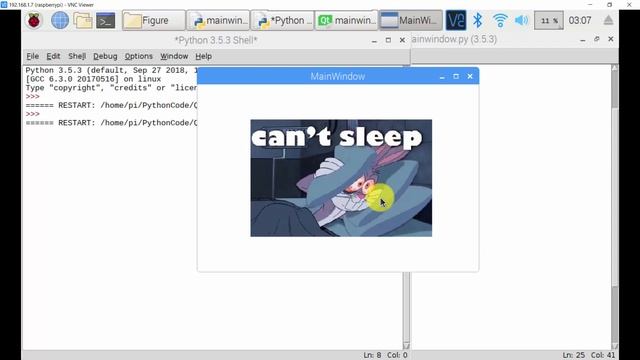The height and width of the screenshot is (360, 640).
Task: Click the Python 3.5.3 version line
Action: point(111,70)
